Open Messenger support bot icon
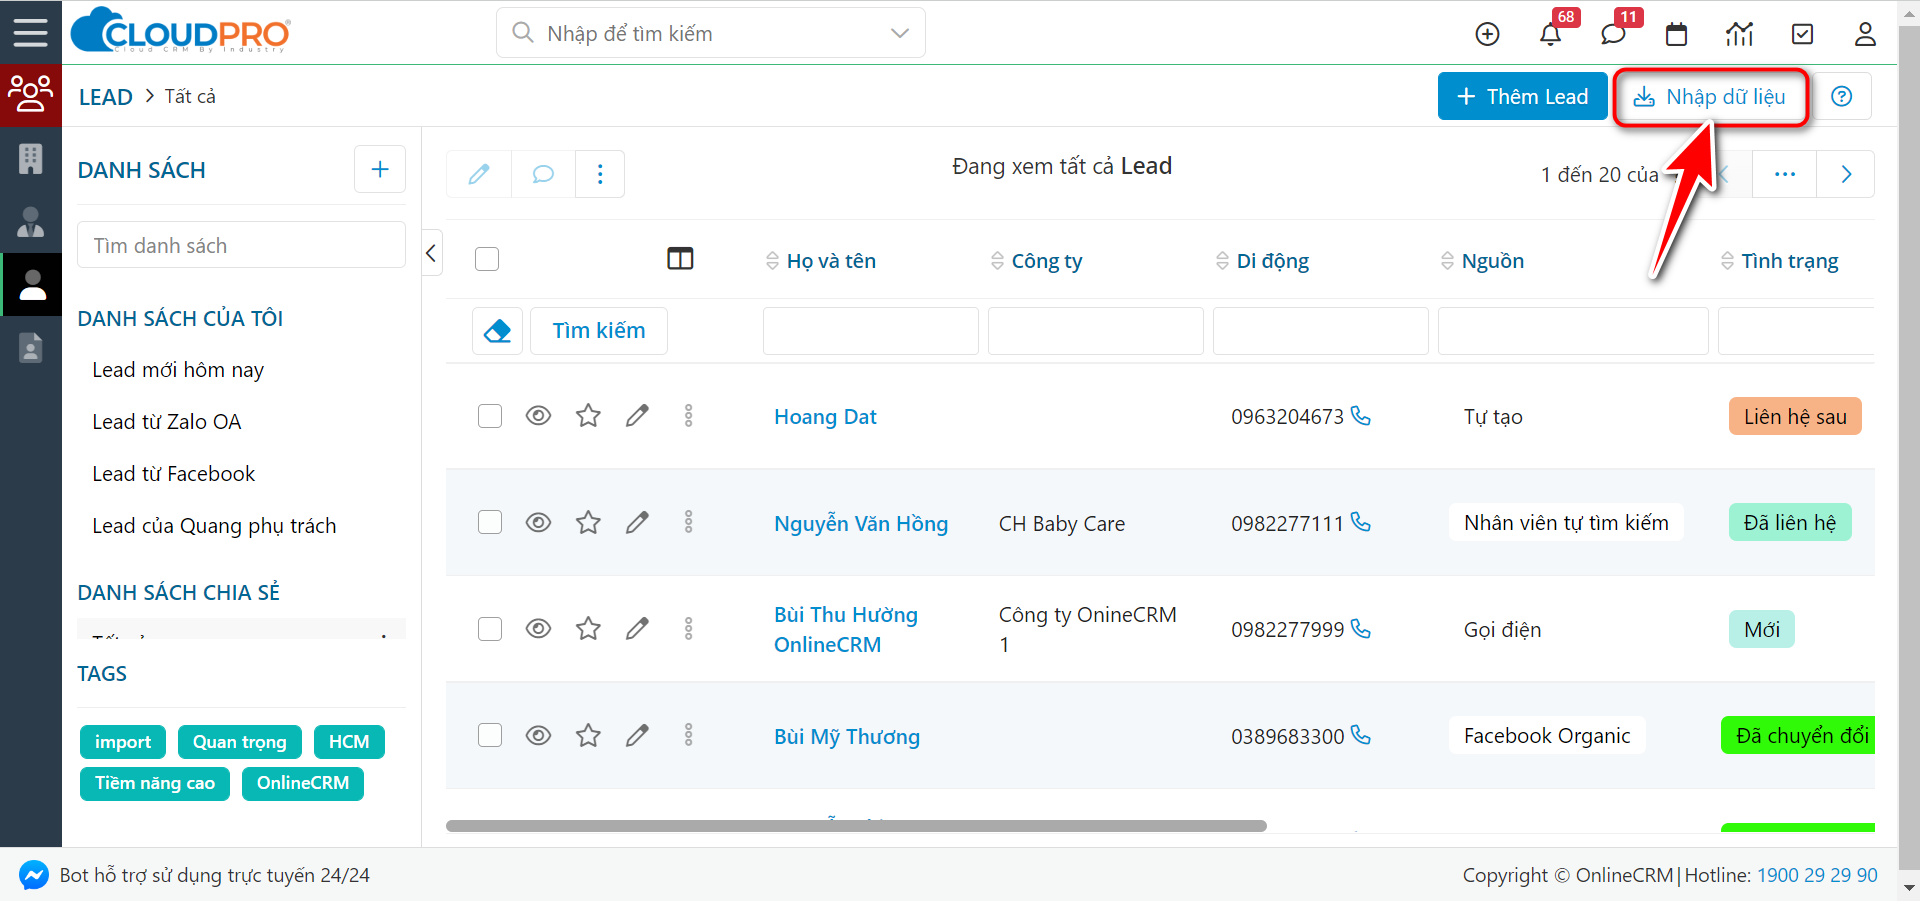Viewport: 1920px width, 901px height. (x=33, y=875)
